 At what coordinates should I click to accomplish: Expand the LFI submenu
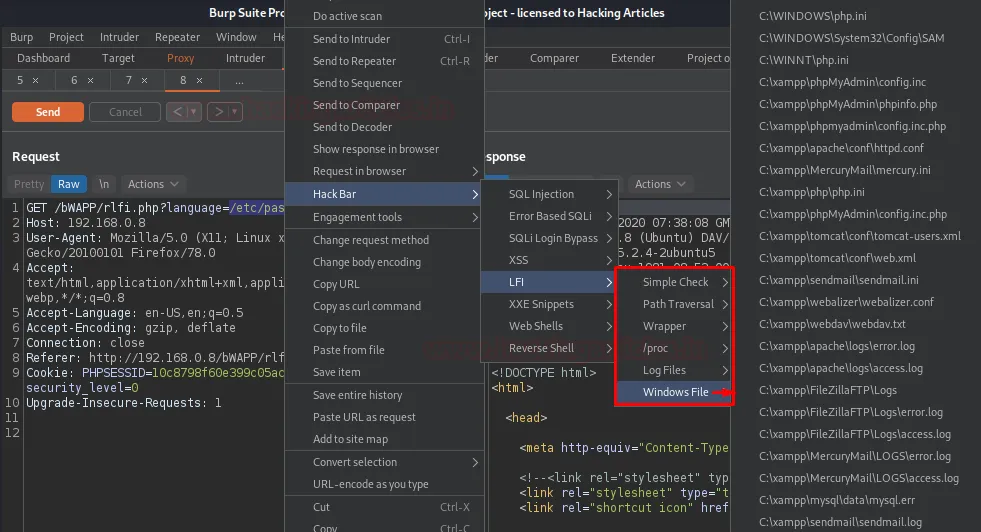(549, 282)
